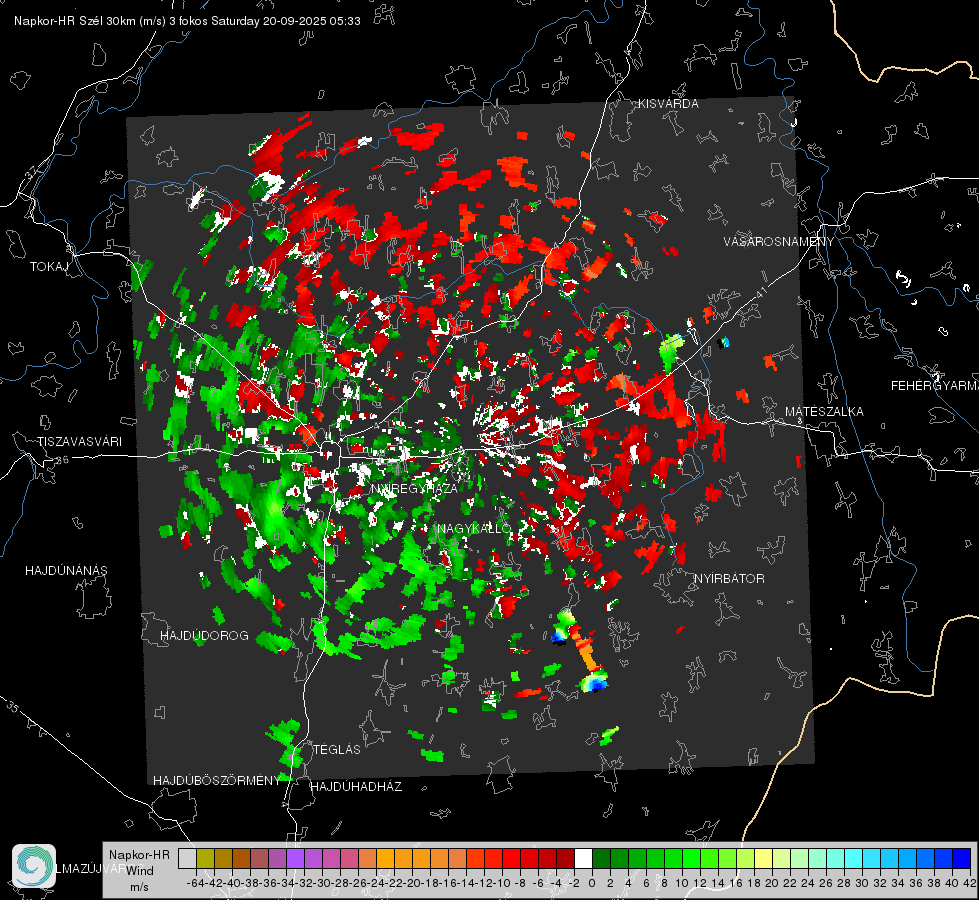
Task: Click the 42 value on the legend scale
Action: (x=970, y=883)
